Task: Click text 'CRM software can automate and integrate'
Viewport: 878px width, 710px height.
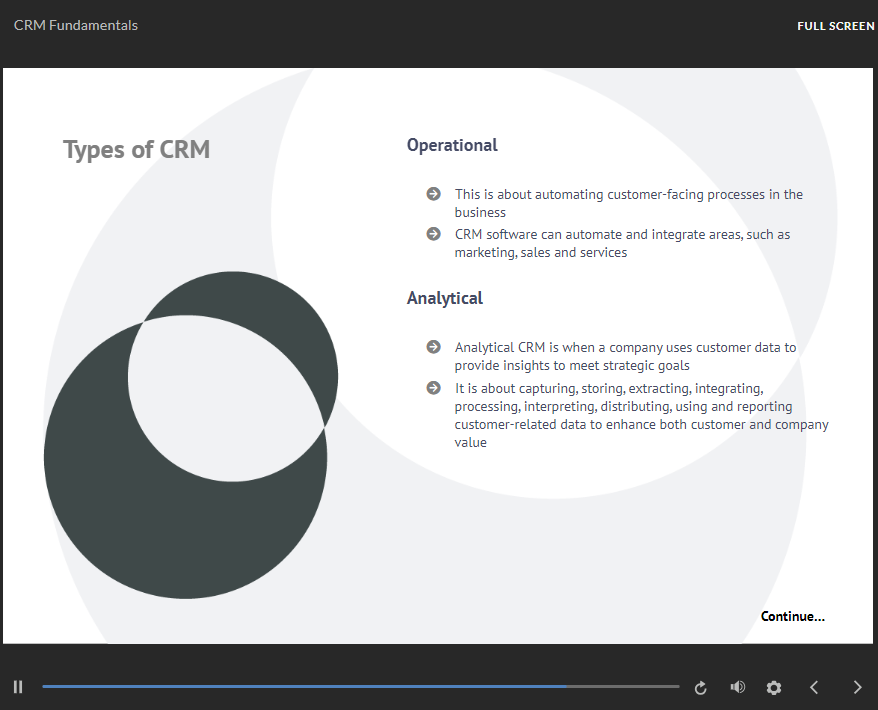Action: coord(622,243)
